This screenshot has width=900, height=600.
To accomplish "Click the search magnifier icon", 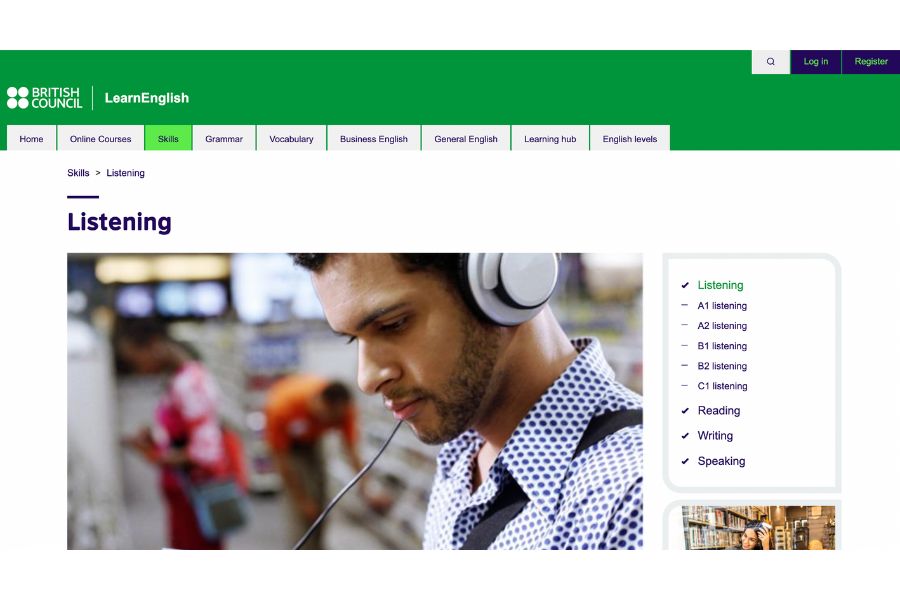I will (770, 61).
